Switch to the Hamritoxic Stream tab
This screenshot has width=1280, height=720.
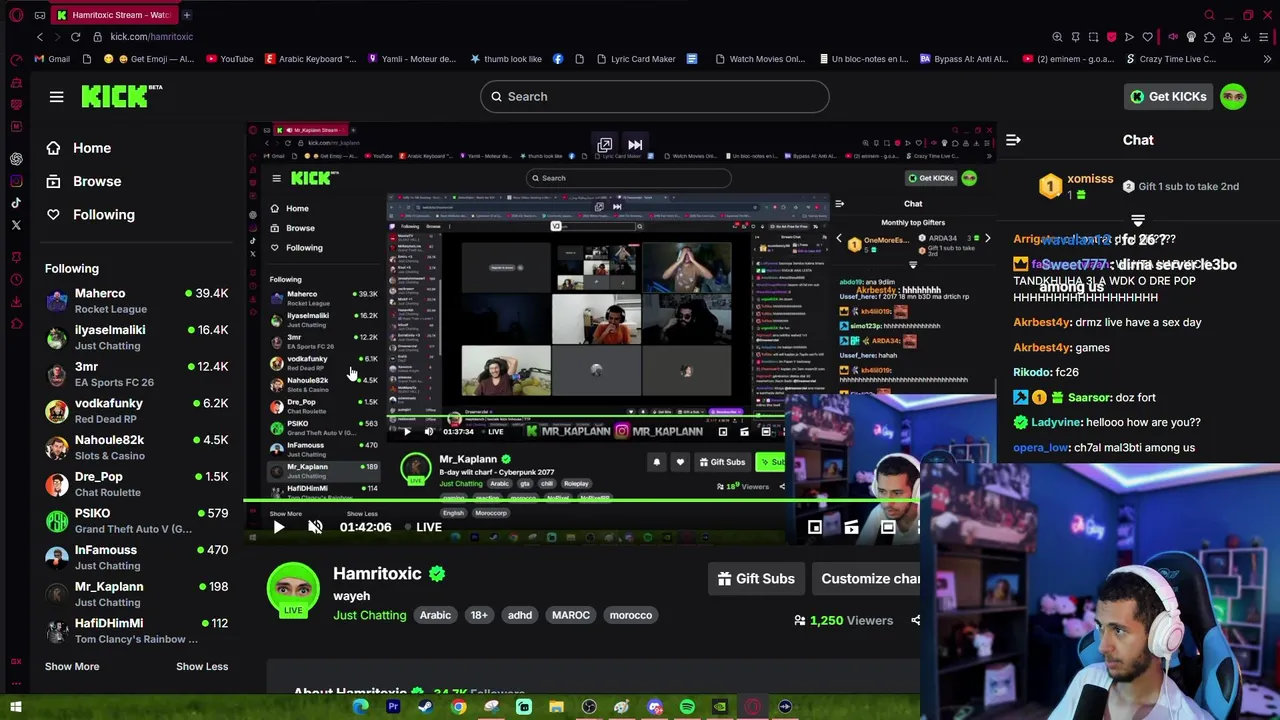coord(113,15)
